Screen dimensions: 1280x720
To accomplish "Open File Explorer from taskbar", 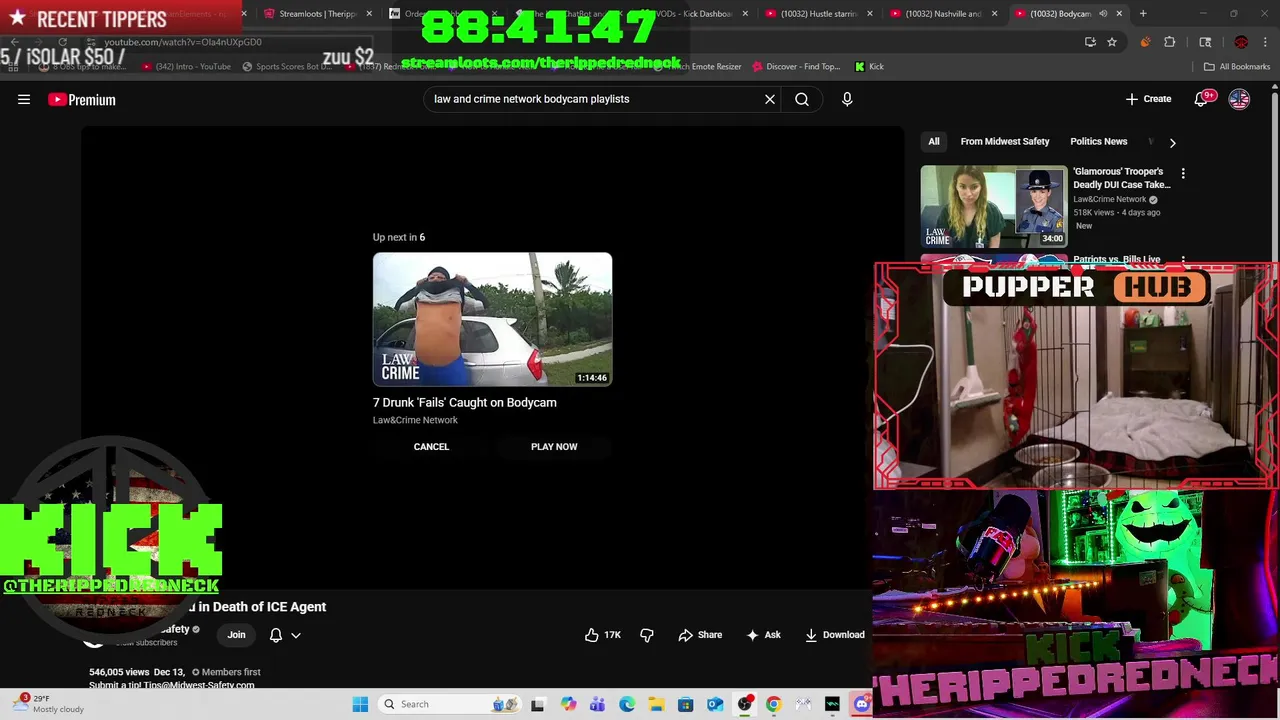I will (656, 705).
